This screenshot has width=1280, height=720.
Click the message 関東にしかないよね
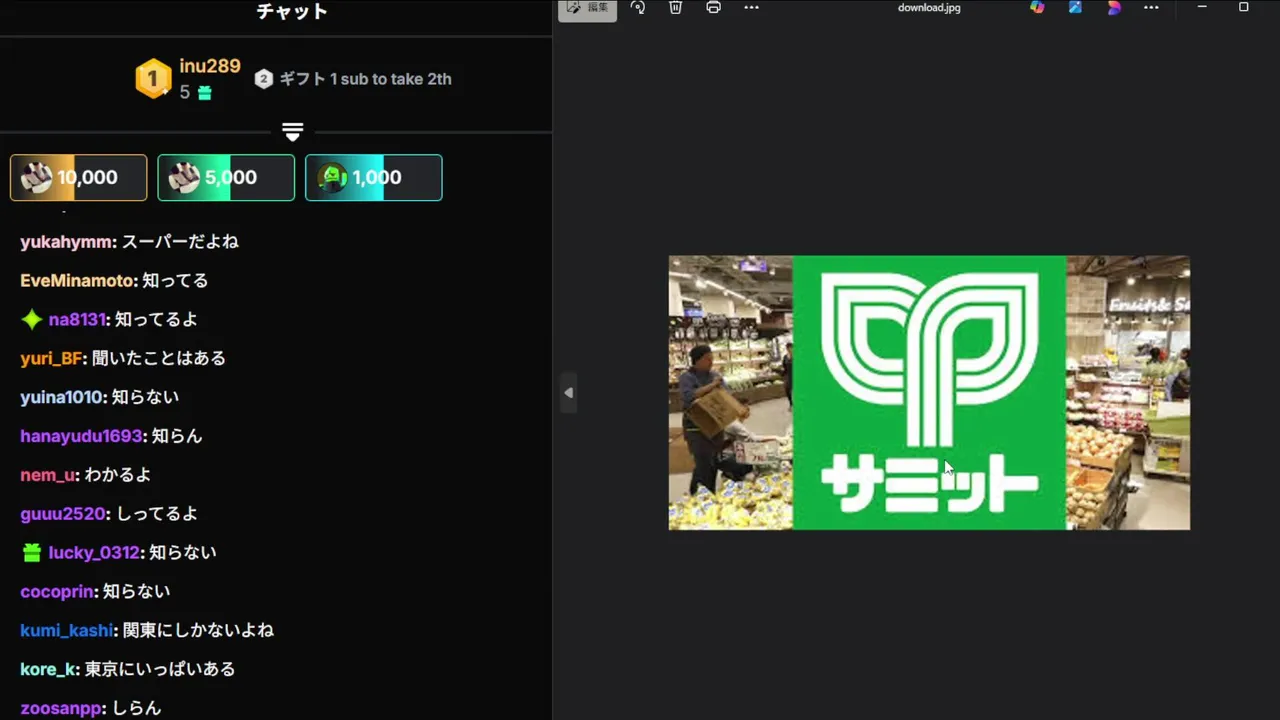click(x=198, y=631)
